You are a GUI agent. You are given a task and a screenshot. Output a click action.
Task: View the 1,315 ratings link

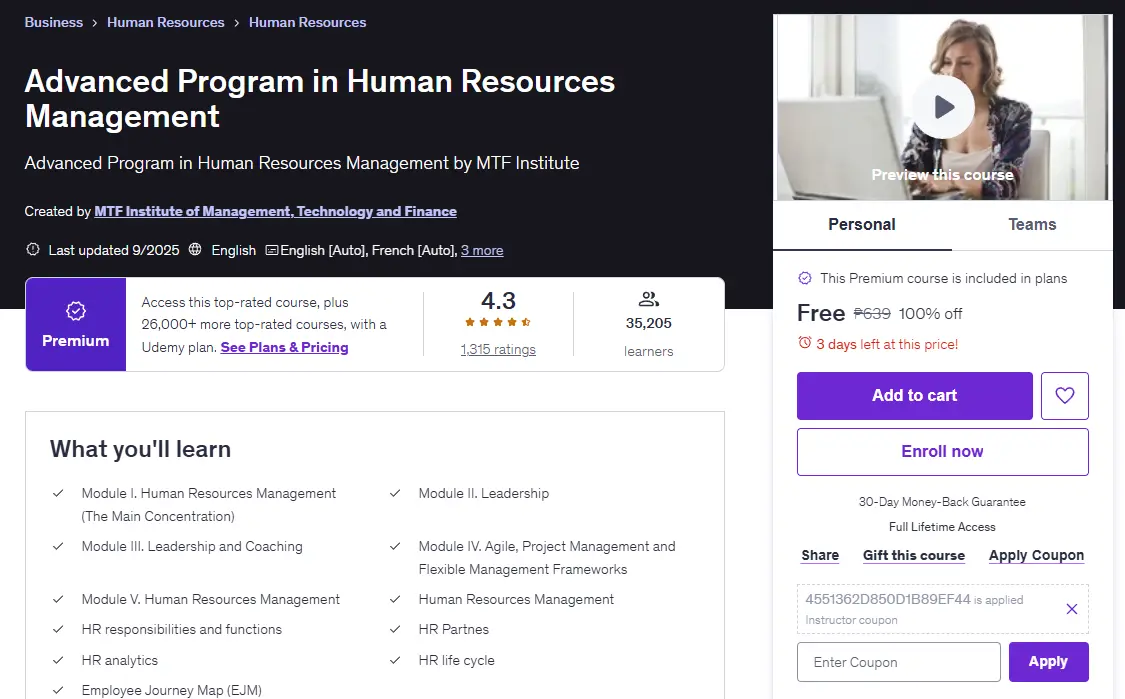click(498, 350)
